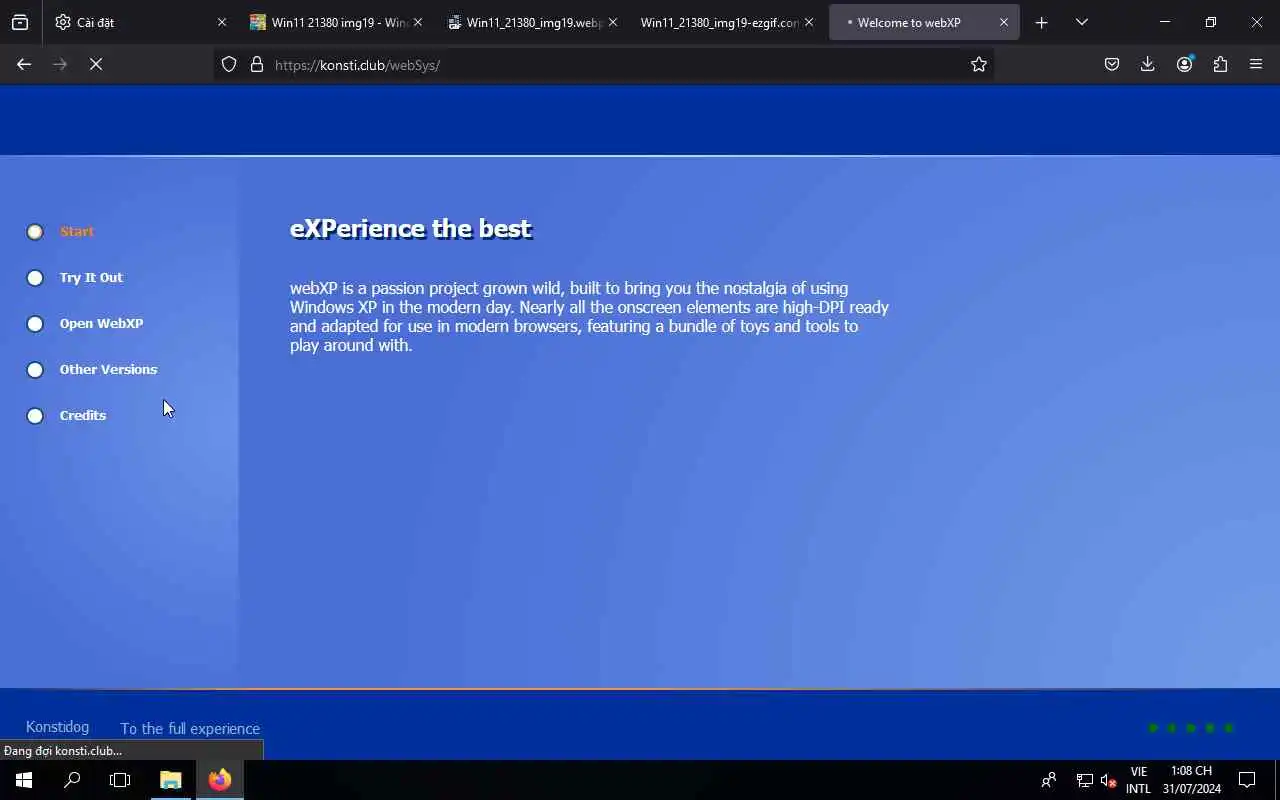Screen dimensions: 1280x800
Task: Open the Windows Start menu
Action: pos(24,780)
